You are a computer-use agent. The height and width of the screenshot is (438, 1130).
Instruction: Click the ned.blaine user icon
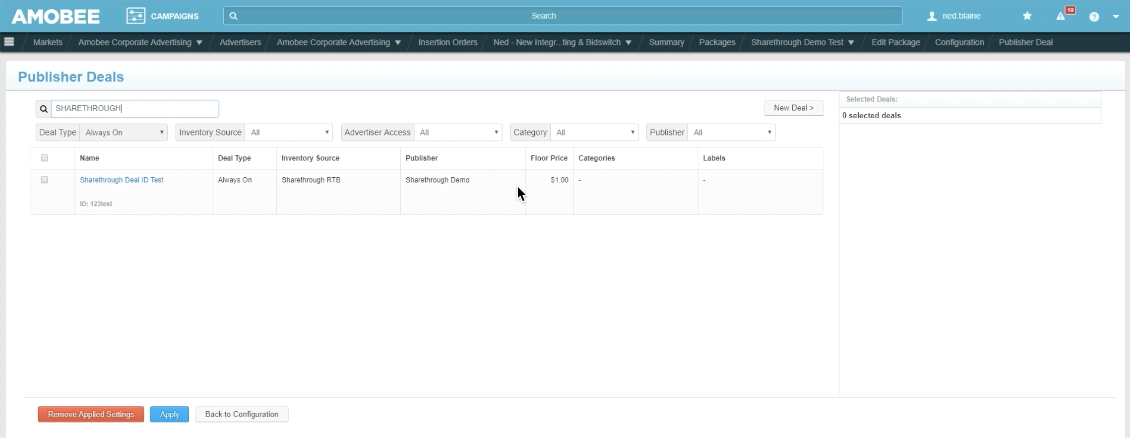[x=932, y=16]
